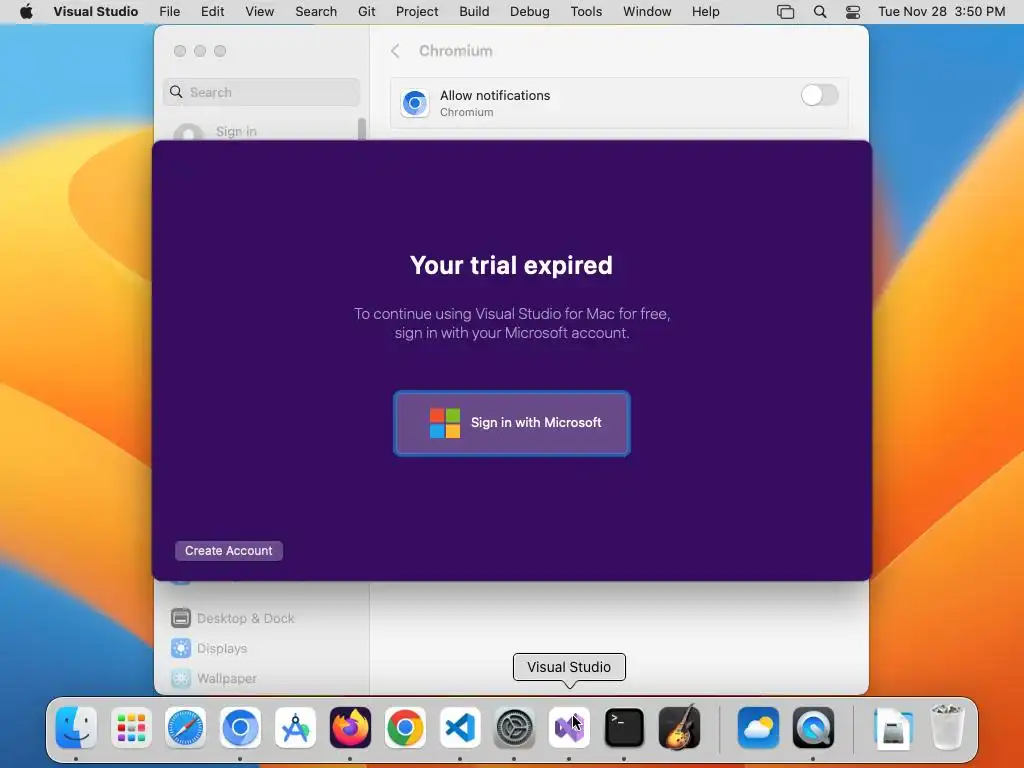Open the Build menu
This screenshot has height=768, width=1024.
pyautogui.click(x=474, y=11)
